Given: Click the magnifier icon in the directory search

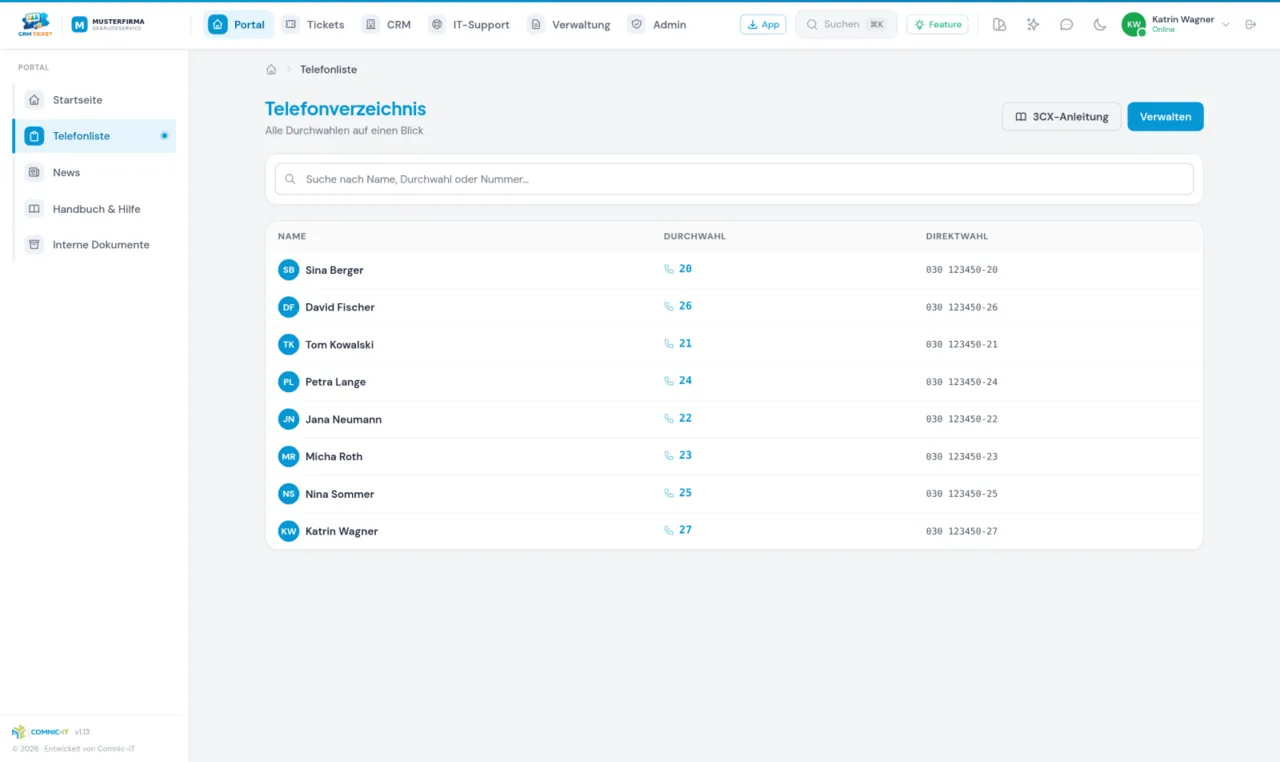Looking at the screenshot, I should [290, 179].
